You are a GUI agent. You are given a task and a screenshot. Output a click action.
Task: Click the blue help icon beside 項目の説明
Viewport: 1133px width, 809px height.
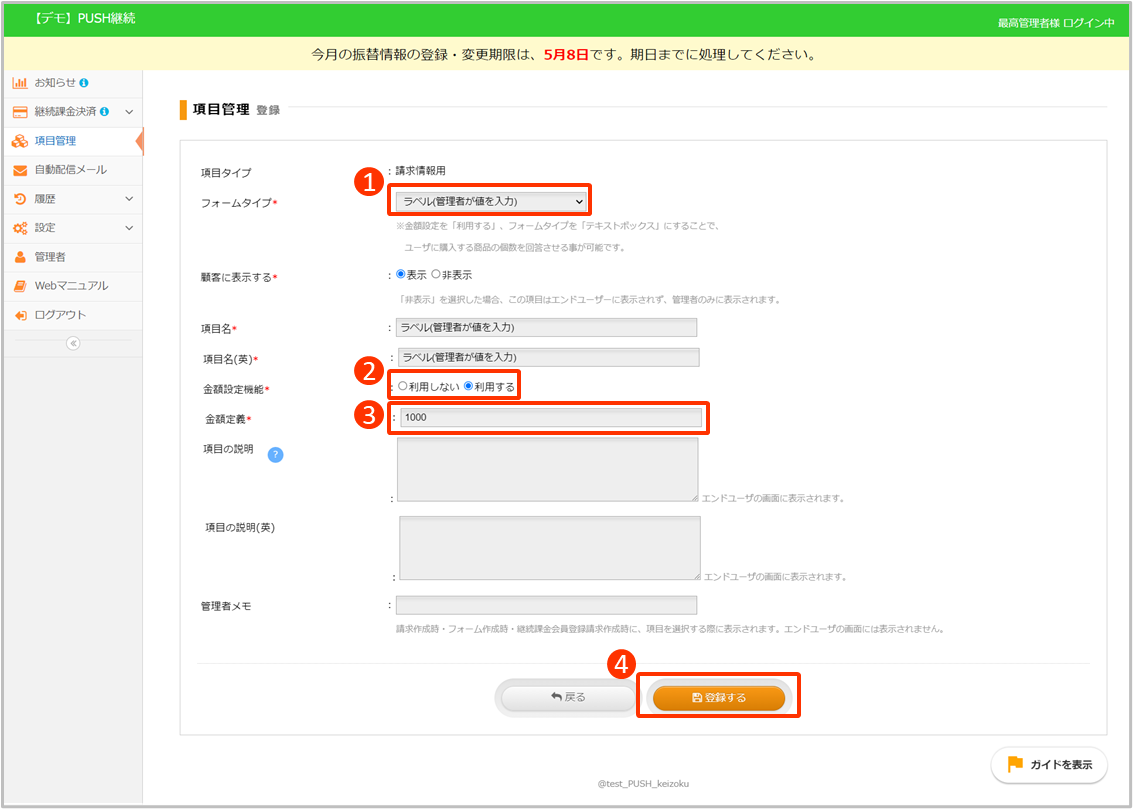[x=275, y=454]
